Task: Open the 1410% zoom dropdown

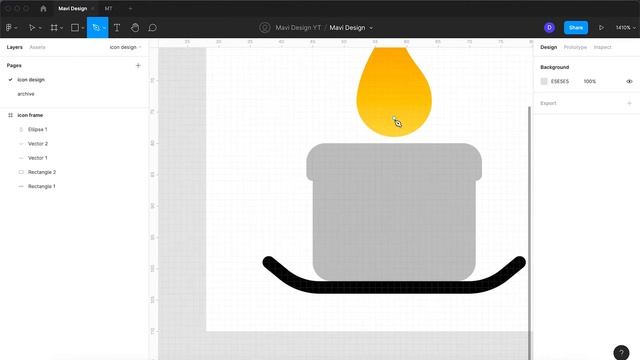Action: coord(625,28)
